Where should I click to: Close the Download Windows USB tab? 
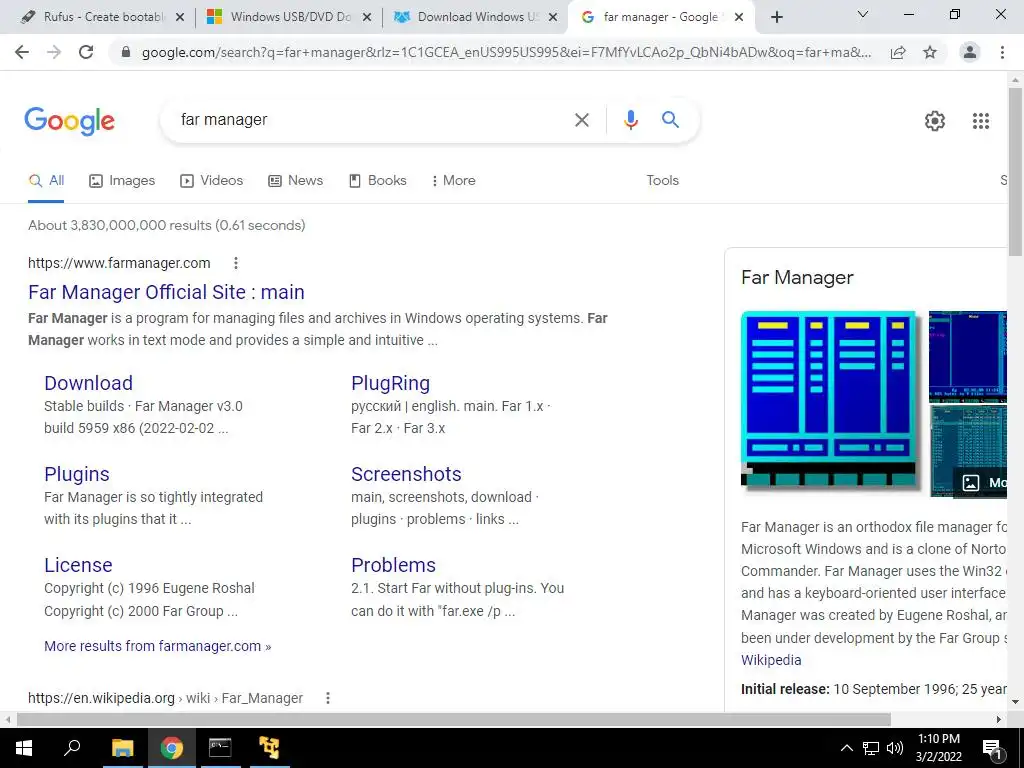tap(553, 17)
